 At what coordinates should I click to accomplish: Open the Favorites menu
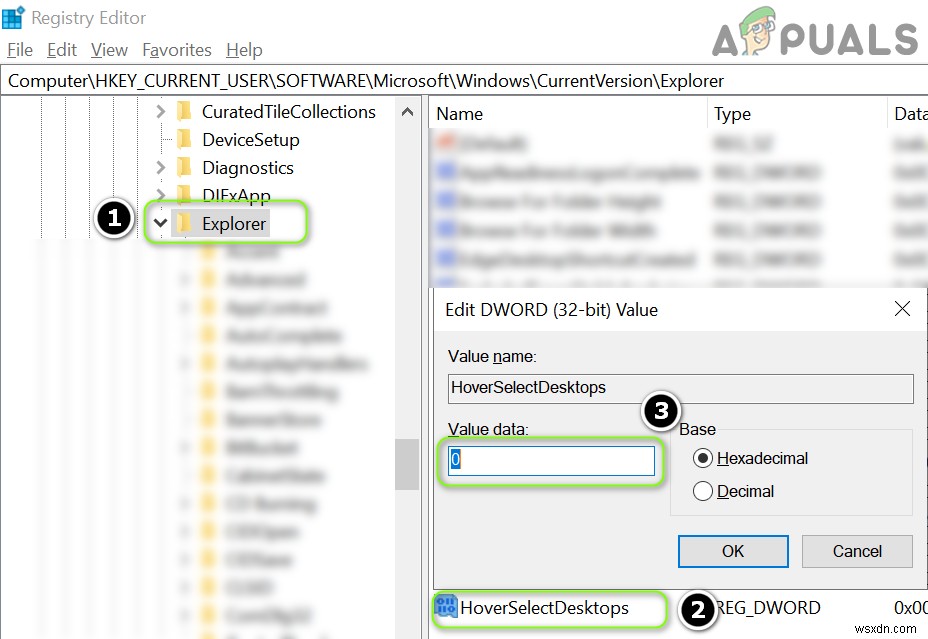coord(176,49)
